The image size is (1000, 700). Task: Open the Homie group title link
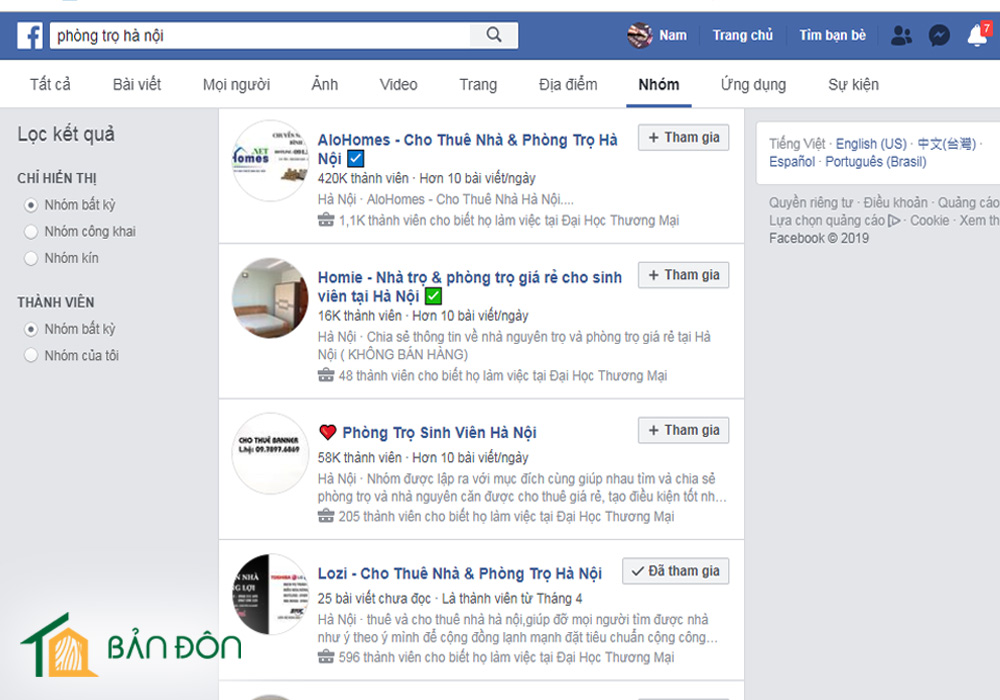470,287
